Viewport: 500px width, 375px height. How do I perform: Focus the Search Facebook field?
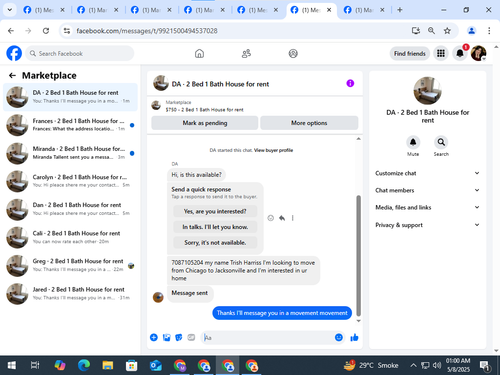pyautogui.click(x=80, y=53)
